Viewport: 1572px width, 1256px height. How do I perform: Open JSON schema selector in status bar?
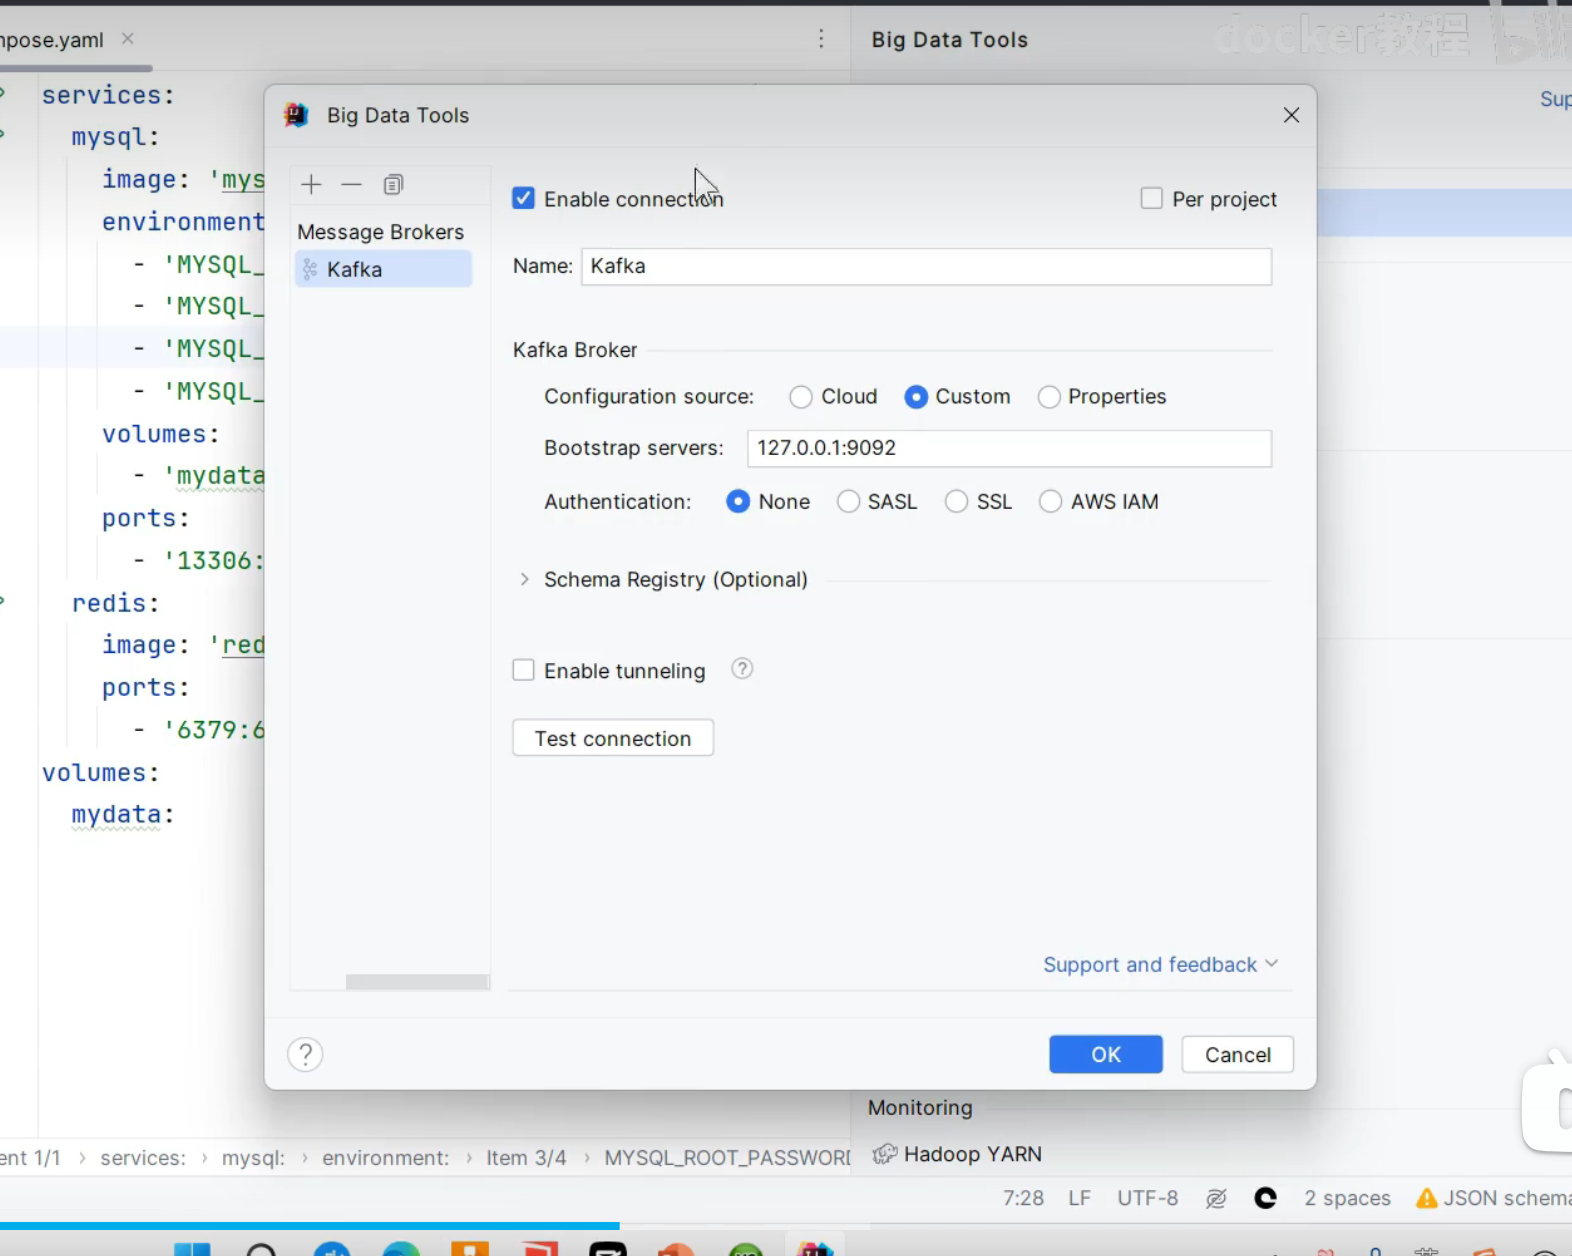click(1507, 1198)
